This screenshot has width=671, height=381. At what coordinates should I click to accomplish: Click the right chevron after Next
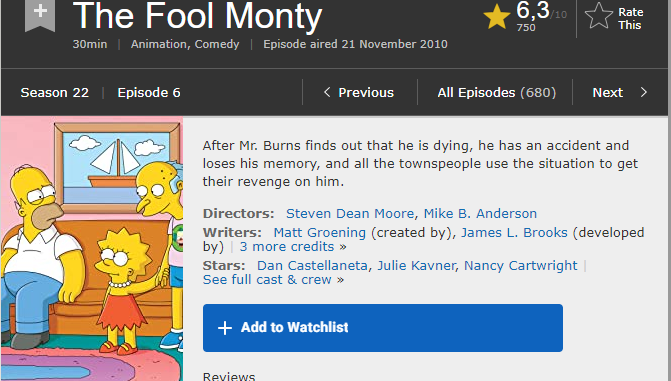point(644,92)
